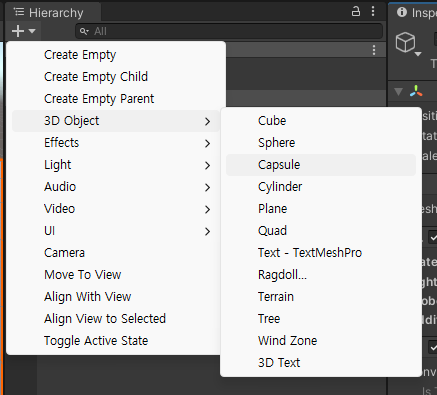Image resolution: width=437 pixels, height=395 pixels.
Task: Open the Hierarchy panel three-dot options menu
Action: point(373,11)
